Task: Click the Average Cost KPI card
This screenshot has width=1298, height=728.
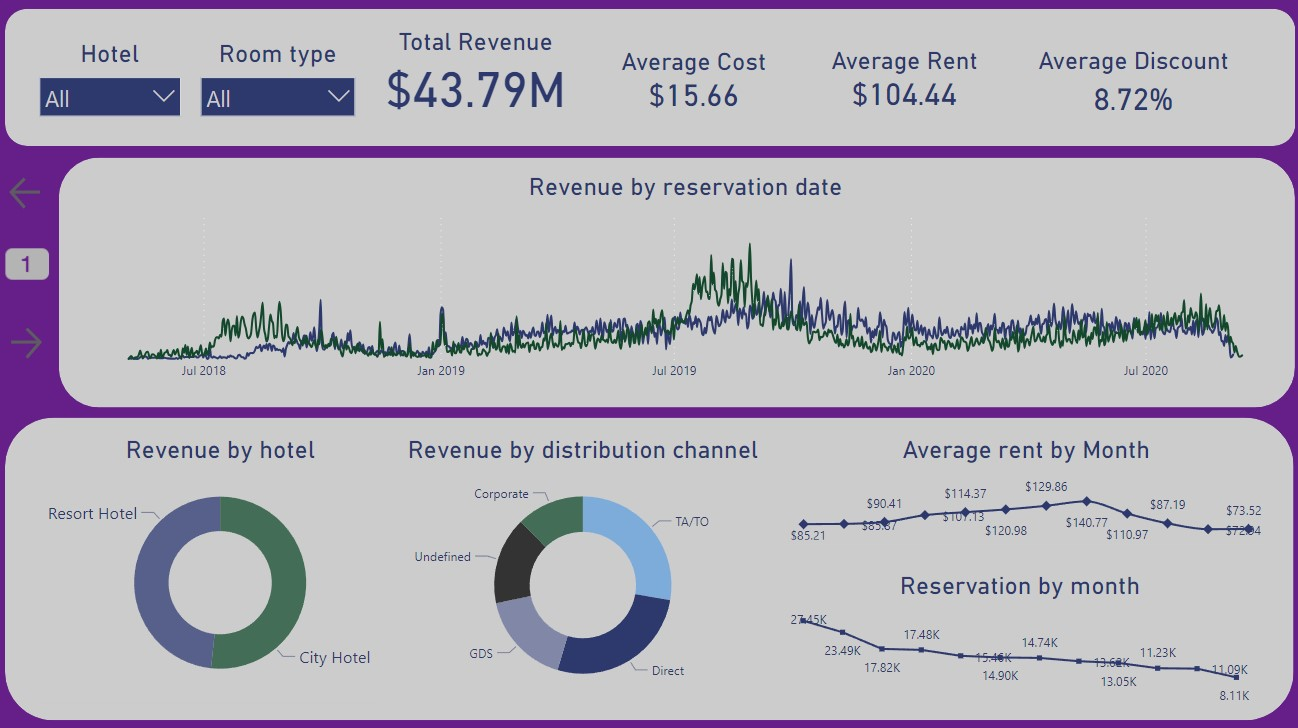Action: click(x=694, y=79)
